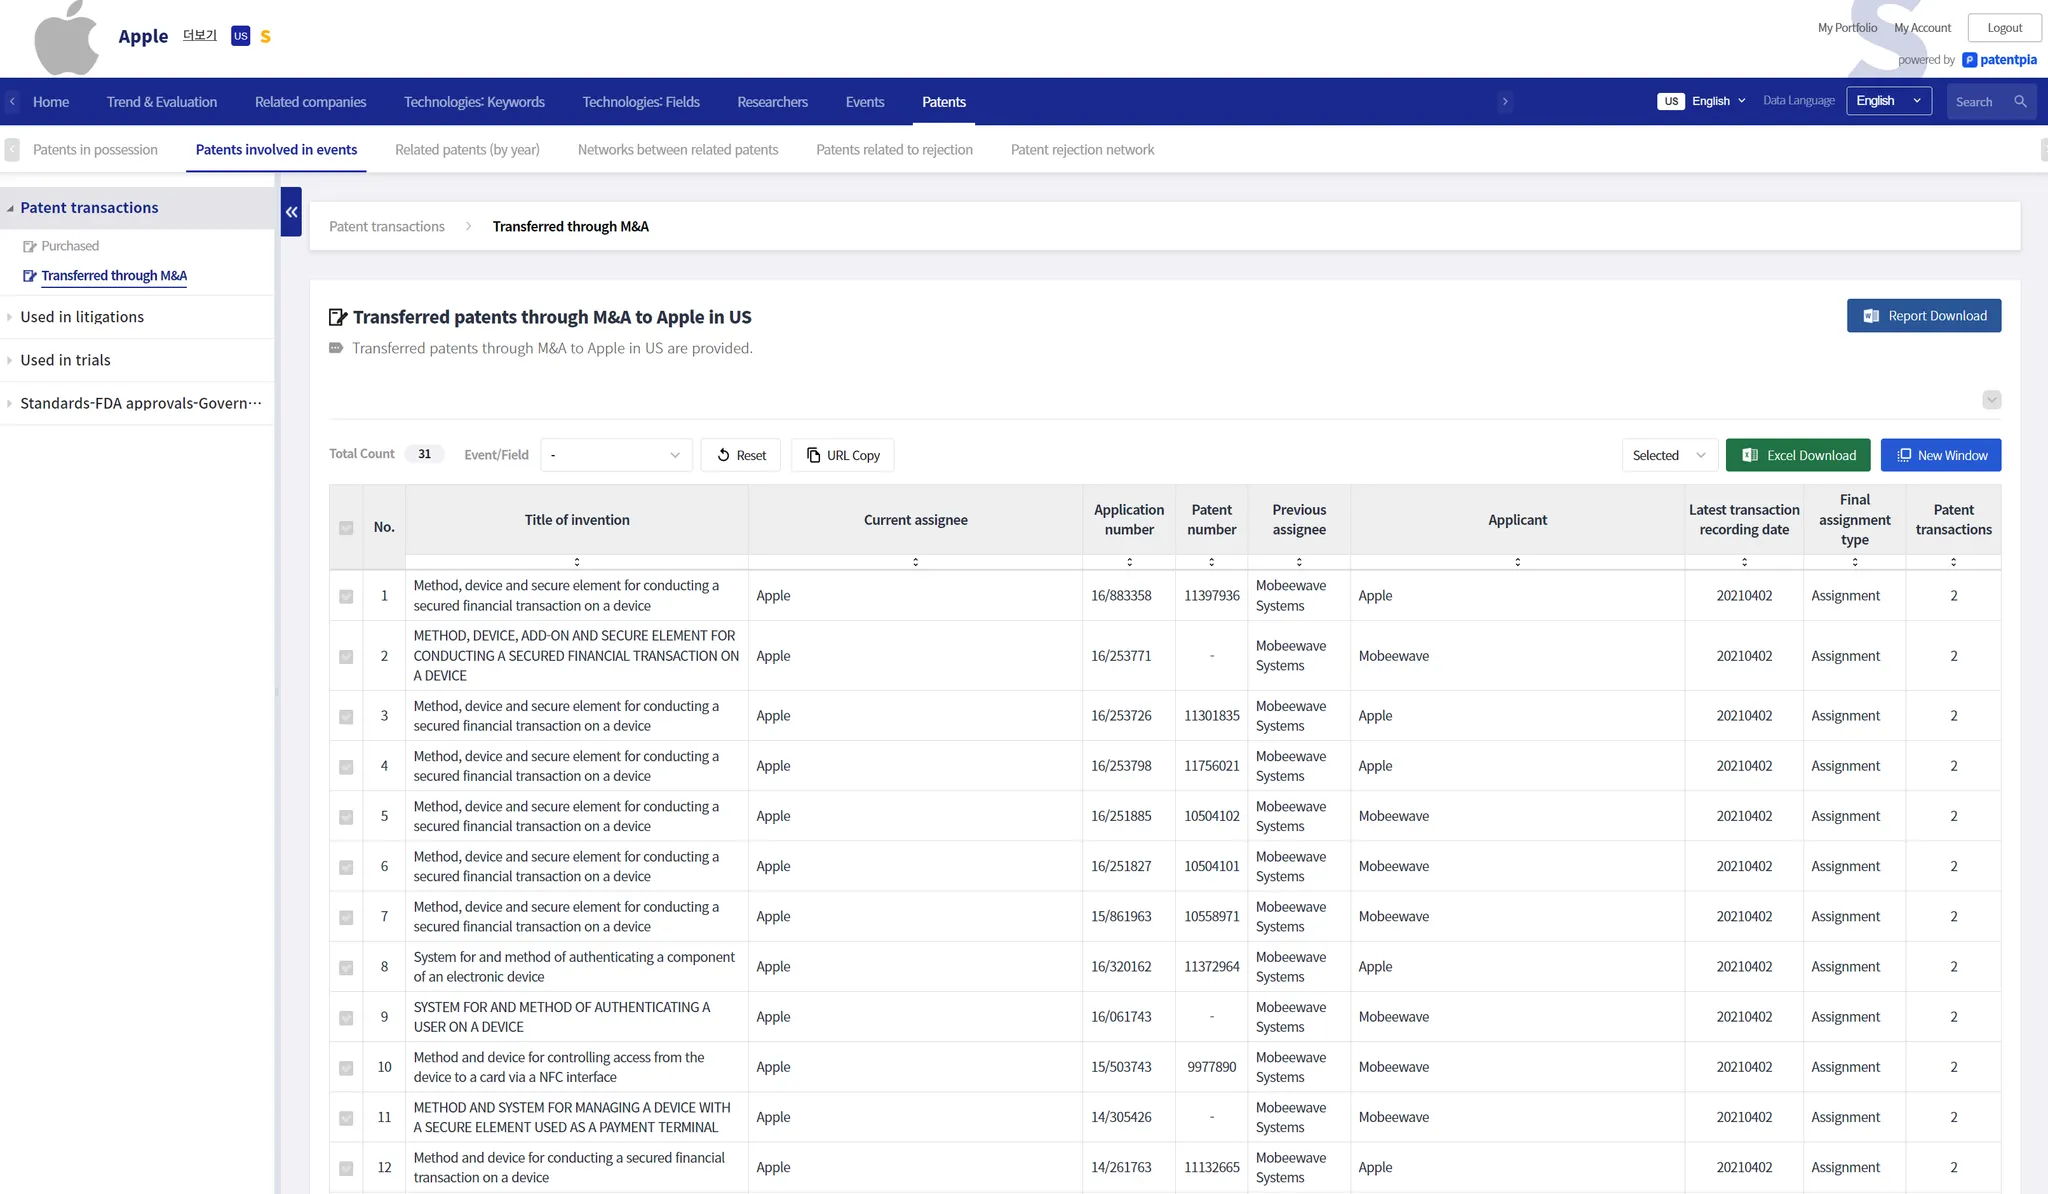Viewport: 2048px width, 1194px height.
Task: Open the Selected dropdown
Action: tap(1668, 455)
